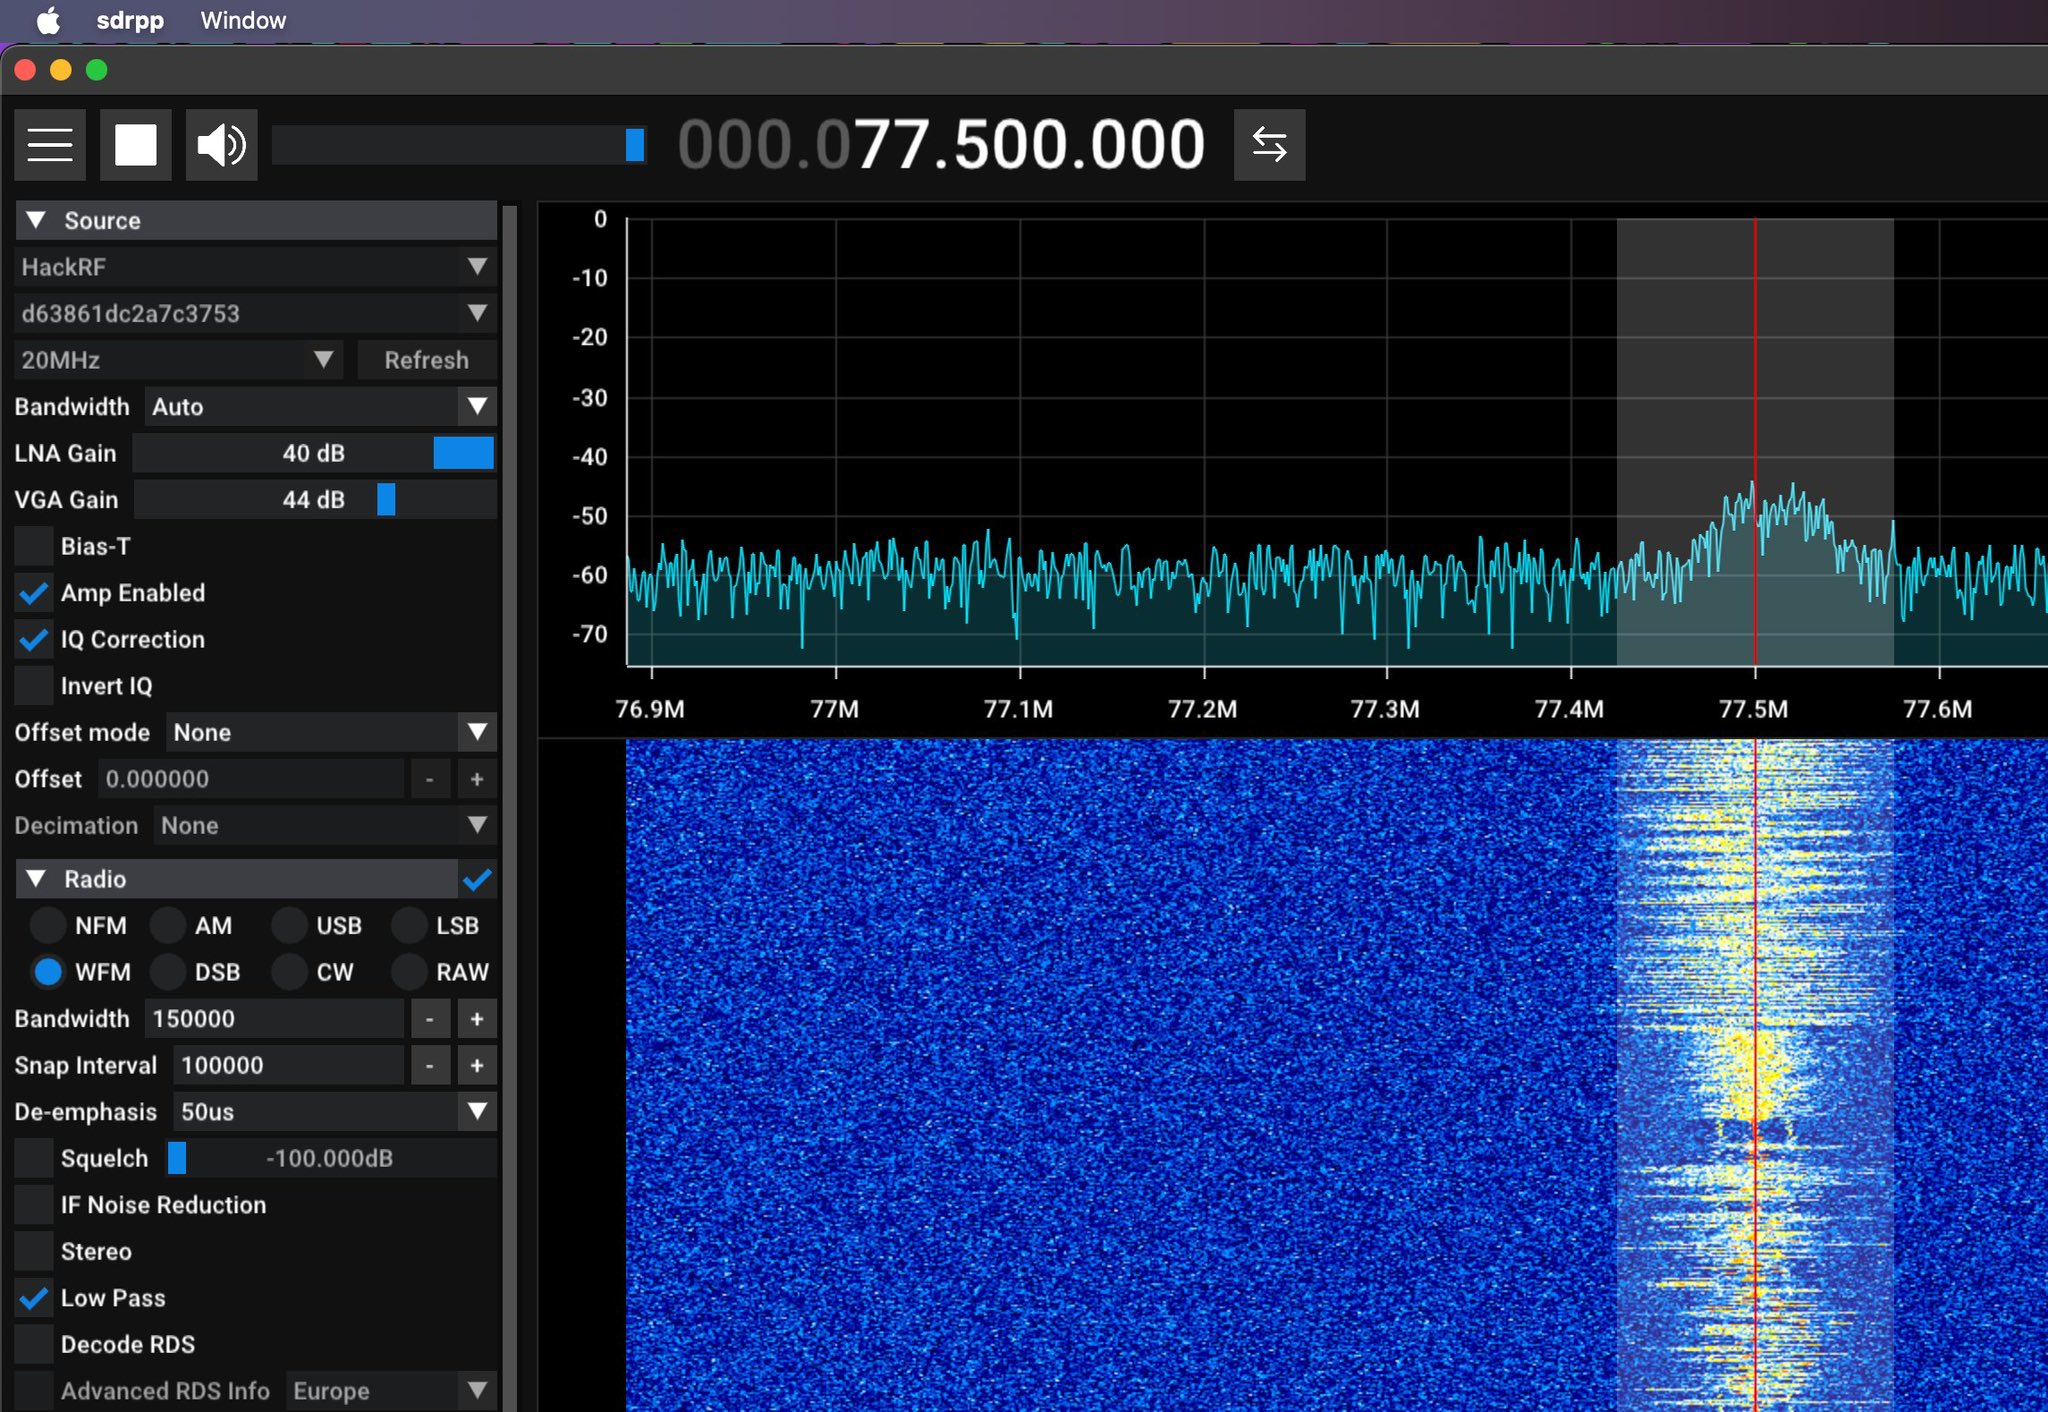Open the sdrpp application menu
The width and height of the screenshot is (2048, 1412).
tap(130, 20)
